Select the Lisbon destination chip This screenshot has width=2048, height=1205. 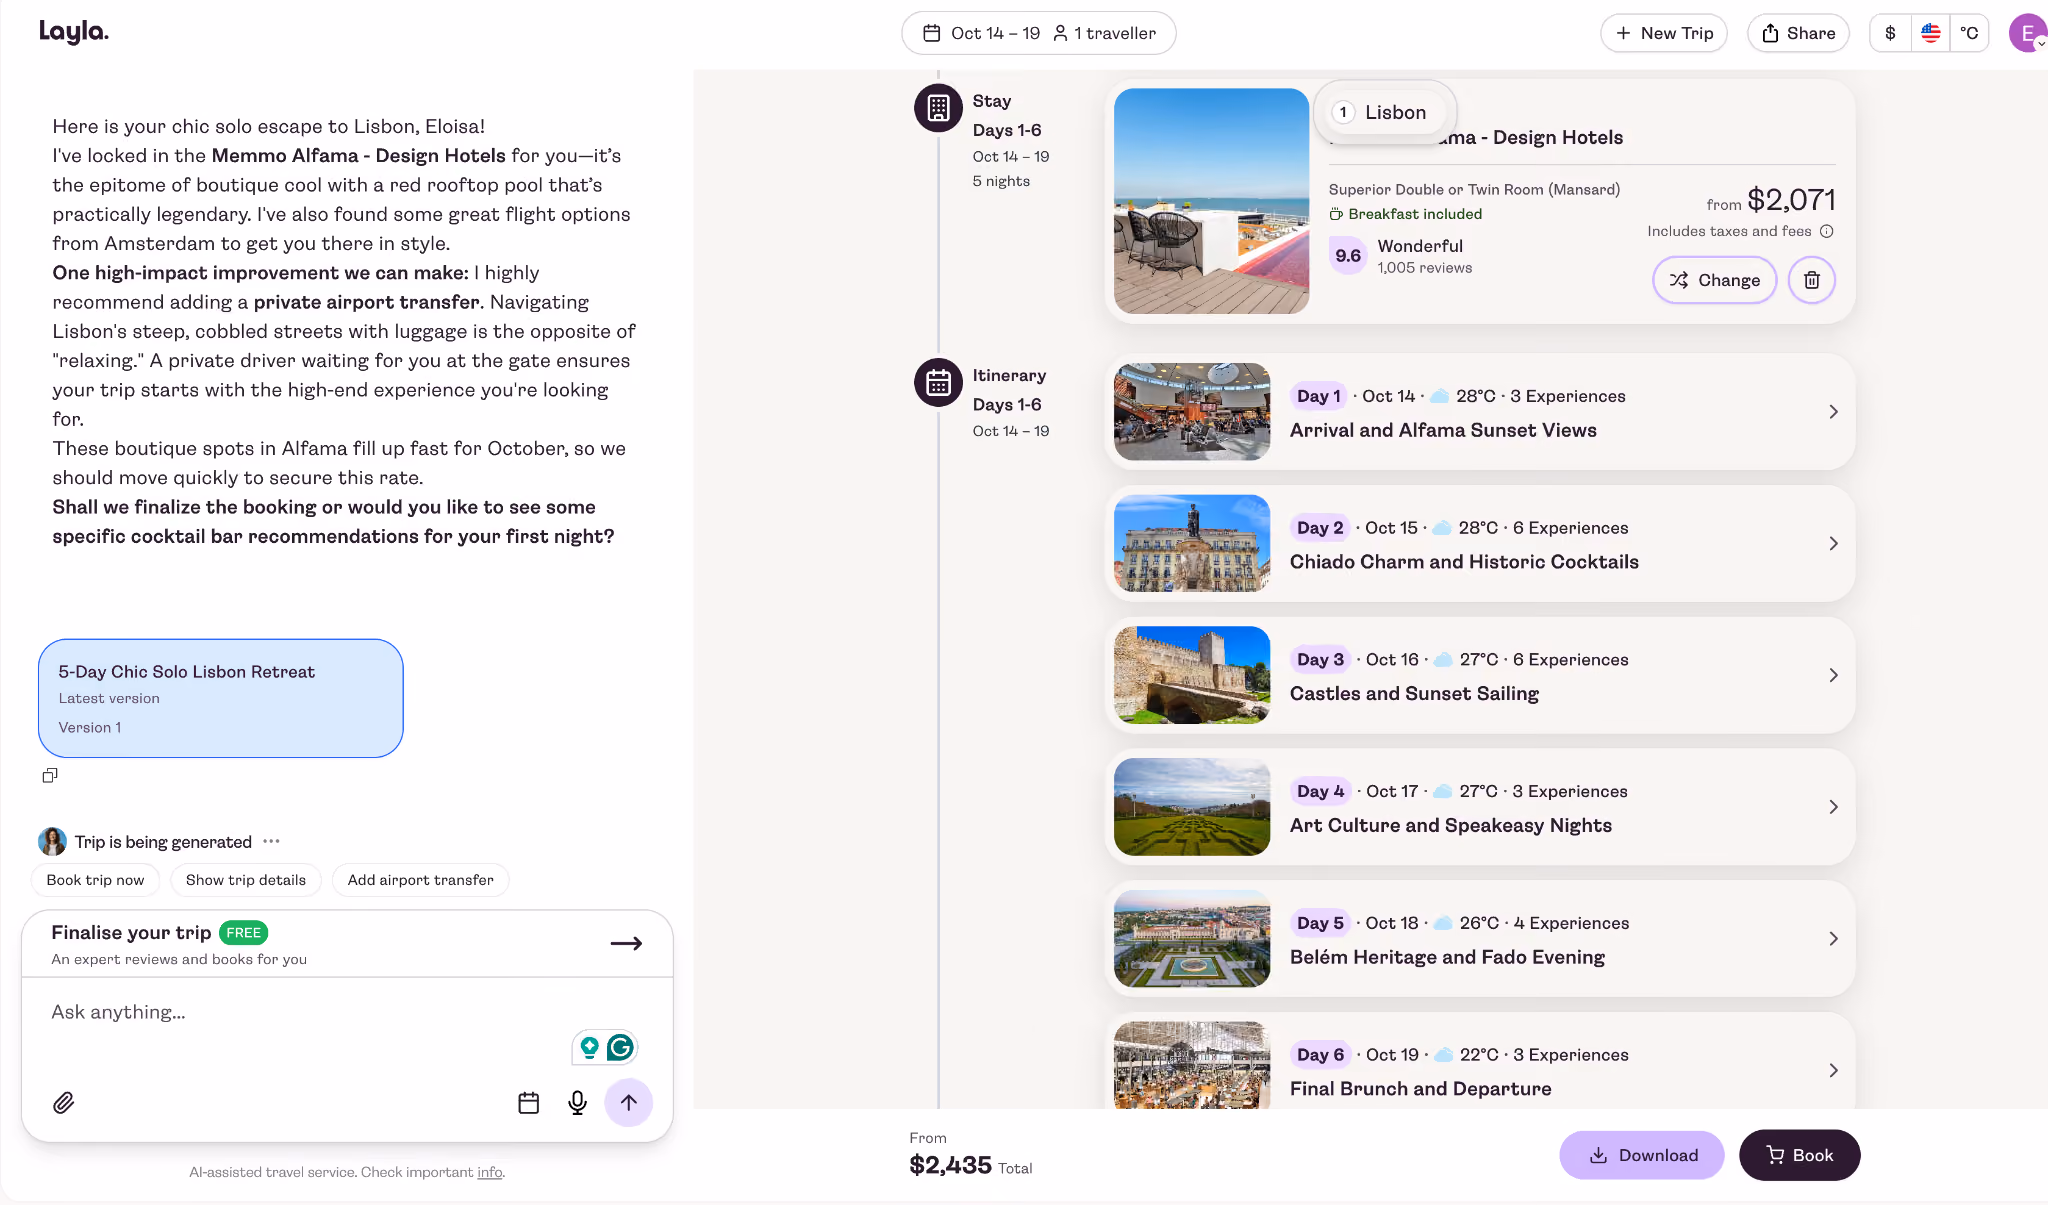1385,112
